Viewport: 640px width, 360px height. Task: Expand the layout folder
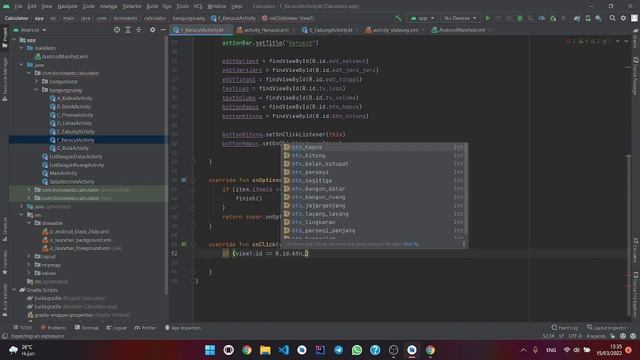pyautogui.click(x=29, y=256)
